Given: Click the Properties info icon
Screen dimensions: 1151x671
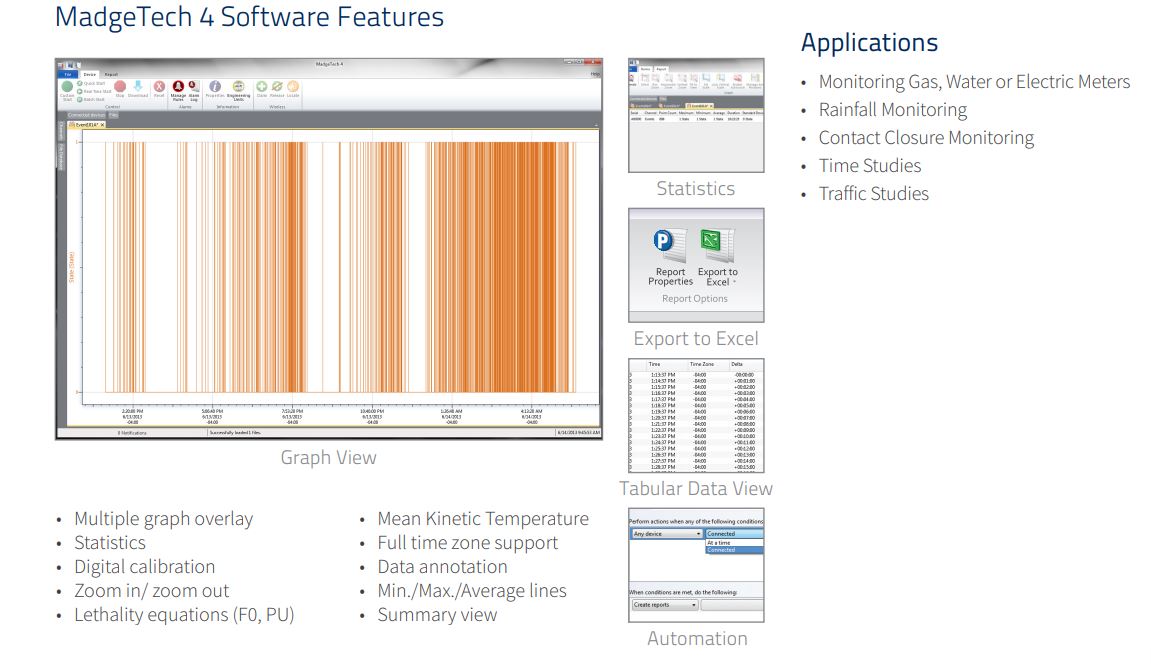Looking at the screenshot, I should coord(215,87).
